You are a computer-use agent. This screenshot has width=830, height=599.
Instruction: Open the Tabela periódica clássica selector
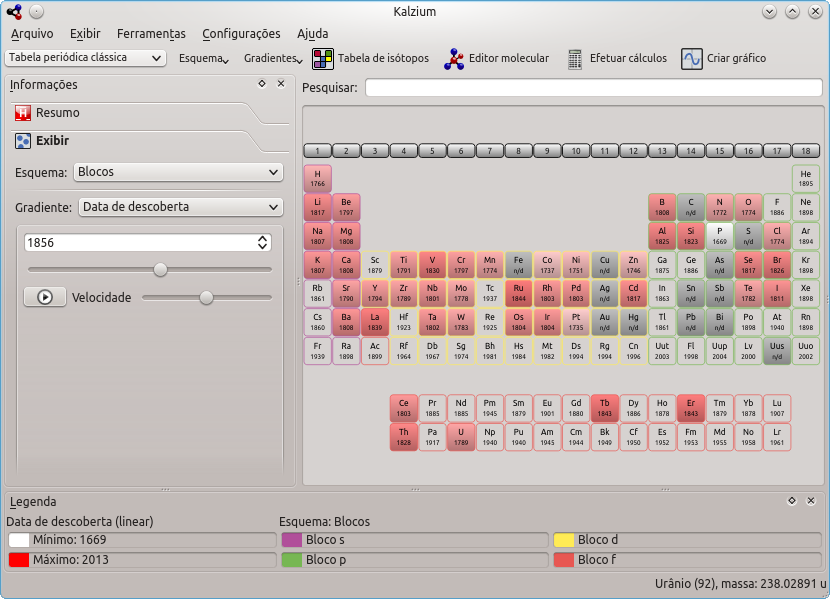click(86, 58)
